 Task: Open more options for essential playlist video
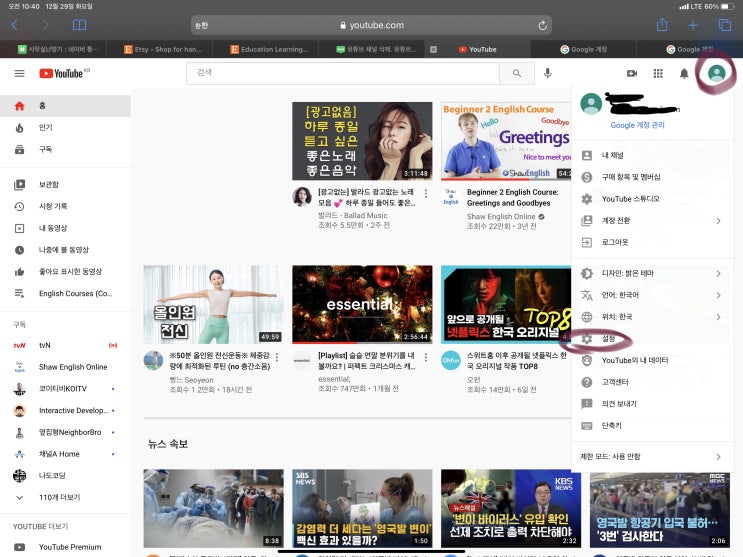click(426, 356)
